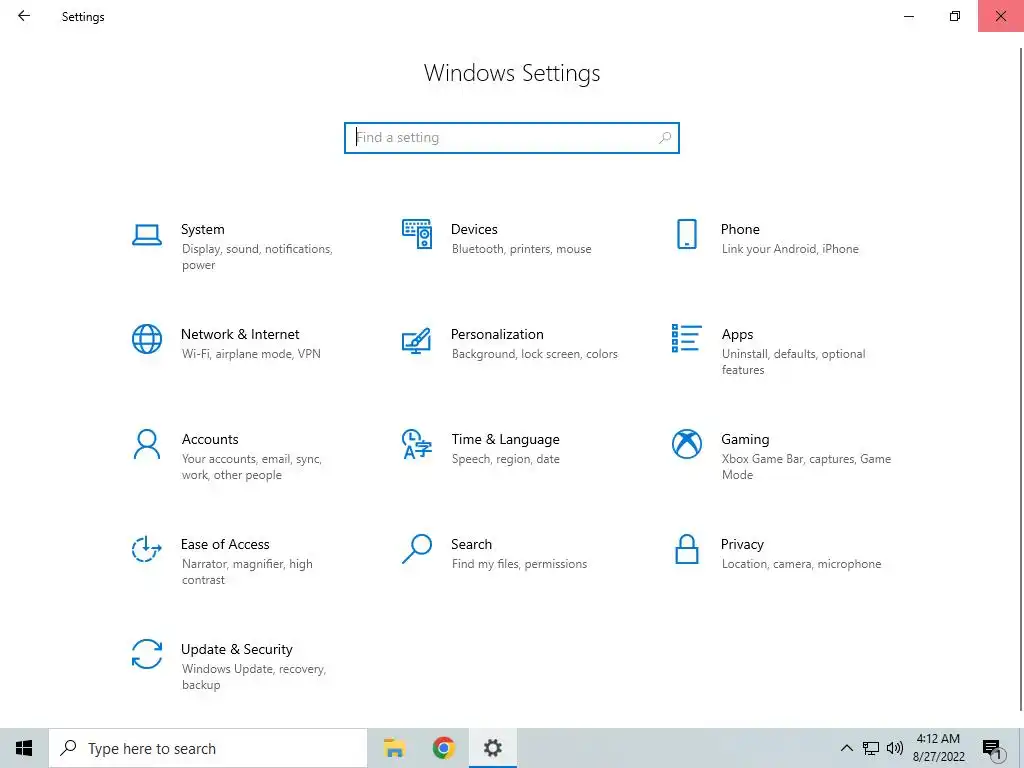The height and width of the screenshot is (768, 1024).
Task: Click "Xbox Game Bar, captures, Game Mode" text
Action: click(806, 467)
